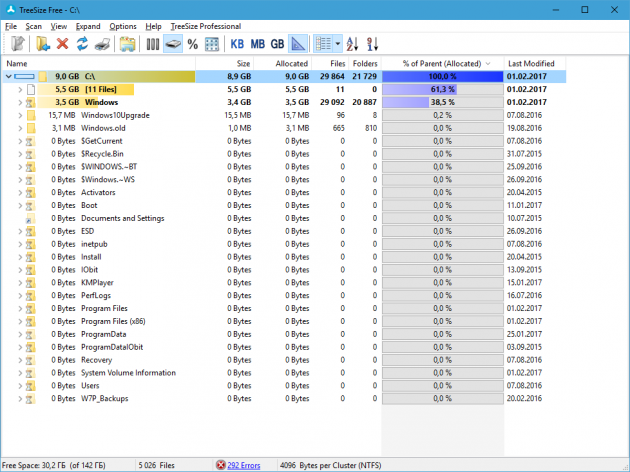
Task: Toggle the file count grid icon
Action: tap(212, 44)
